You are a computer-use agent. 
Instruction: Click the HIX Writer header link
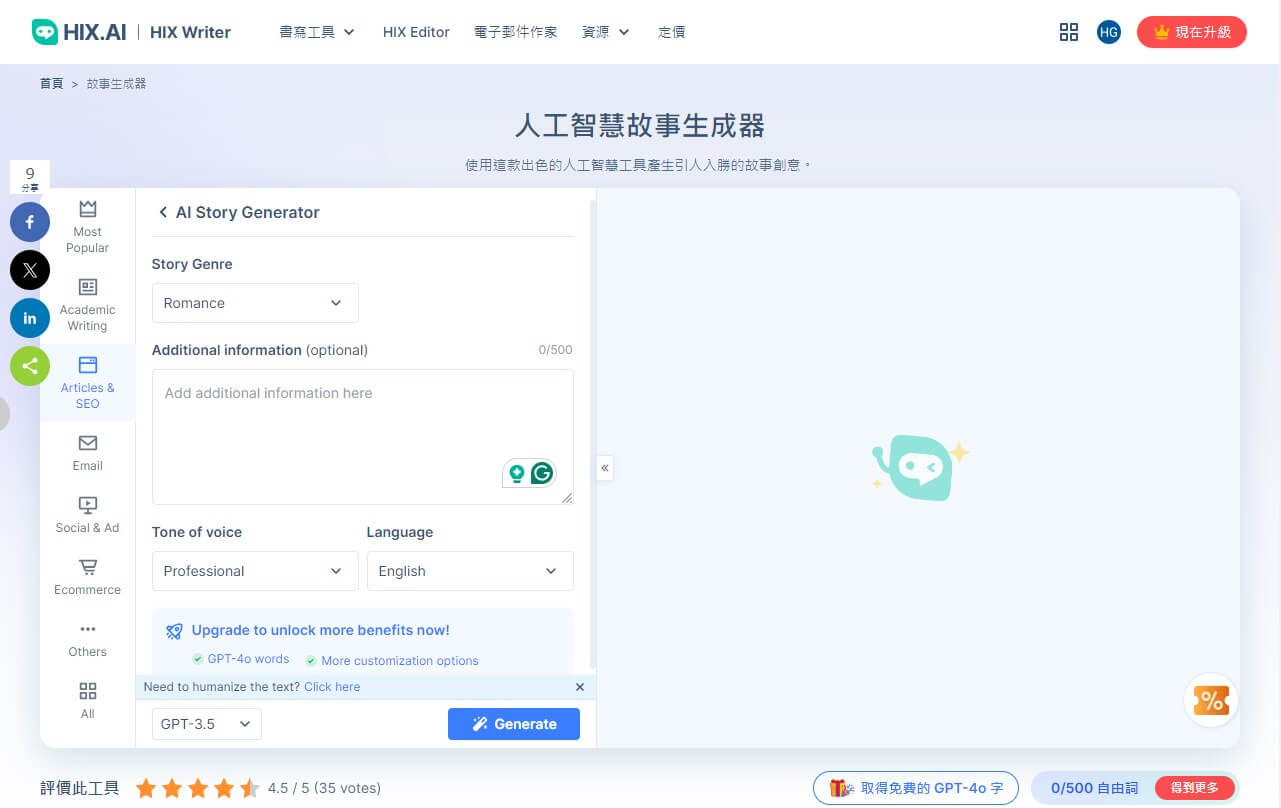[190, 32]
